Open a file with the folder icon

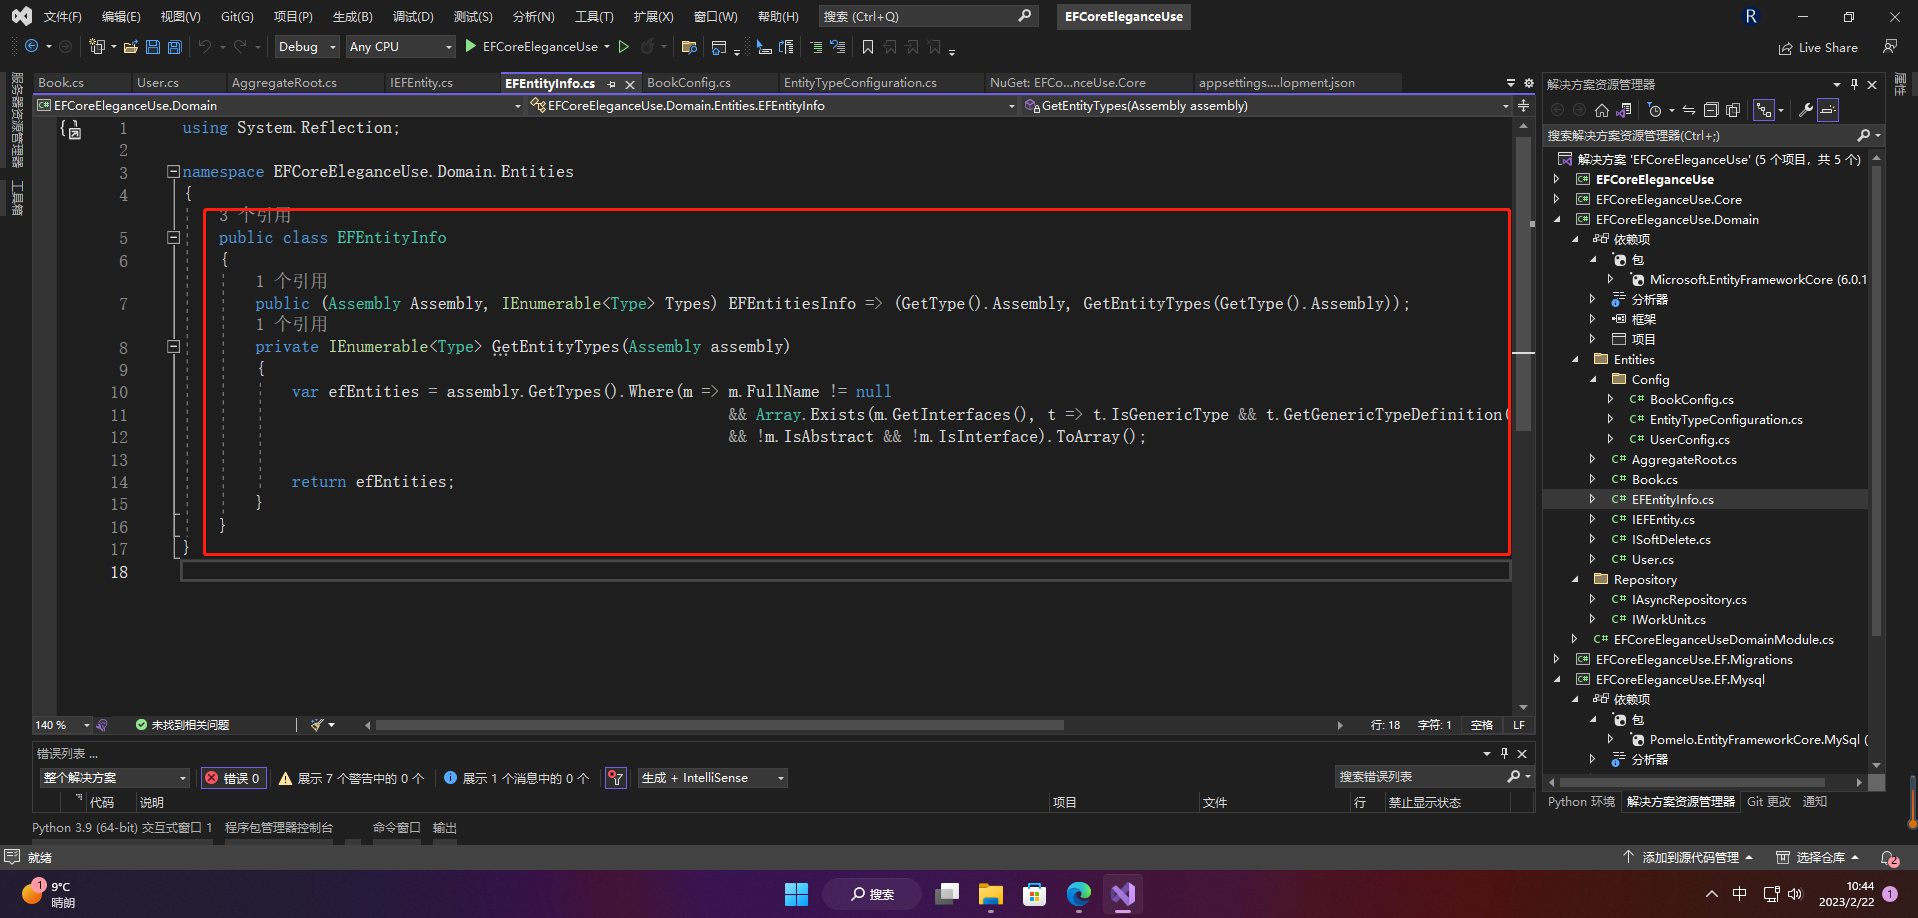tap(131, 47)
